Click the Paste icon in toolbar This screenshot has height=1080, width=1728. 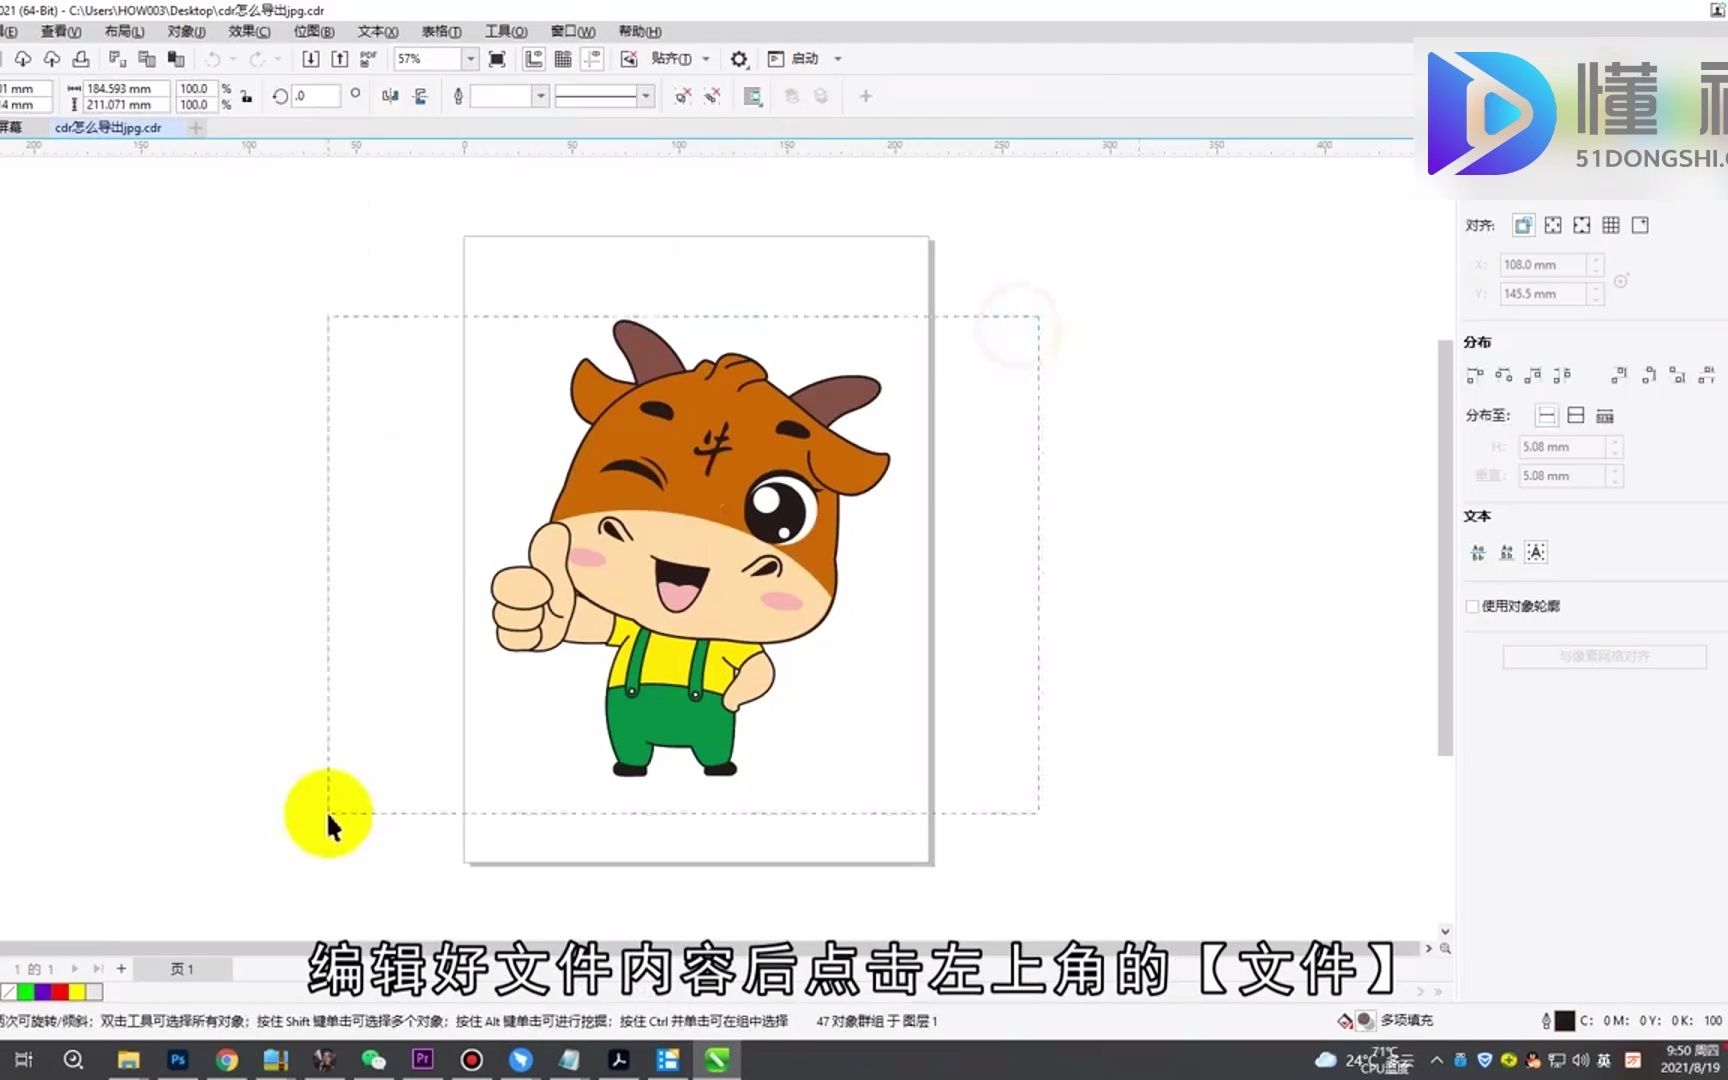point(176,59)
